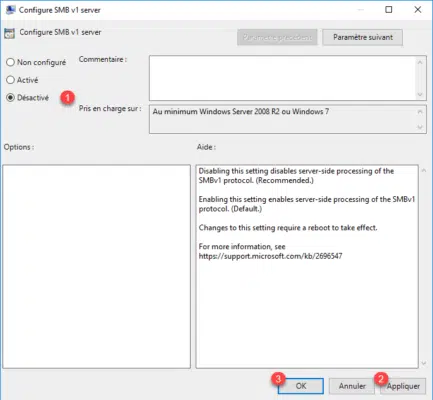
Task: Click the 'Configure SMB v1 server' setting heading
Action: point(60,32)
